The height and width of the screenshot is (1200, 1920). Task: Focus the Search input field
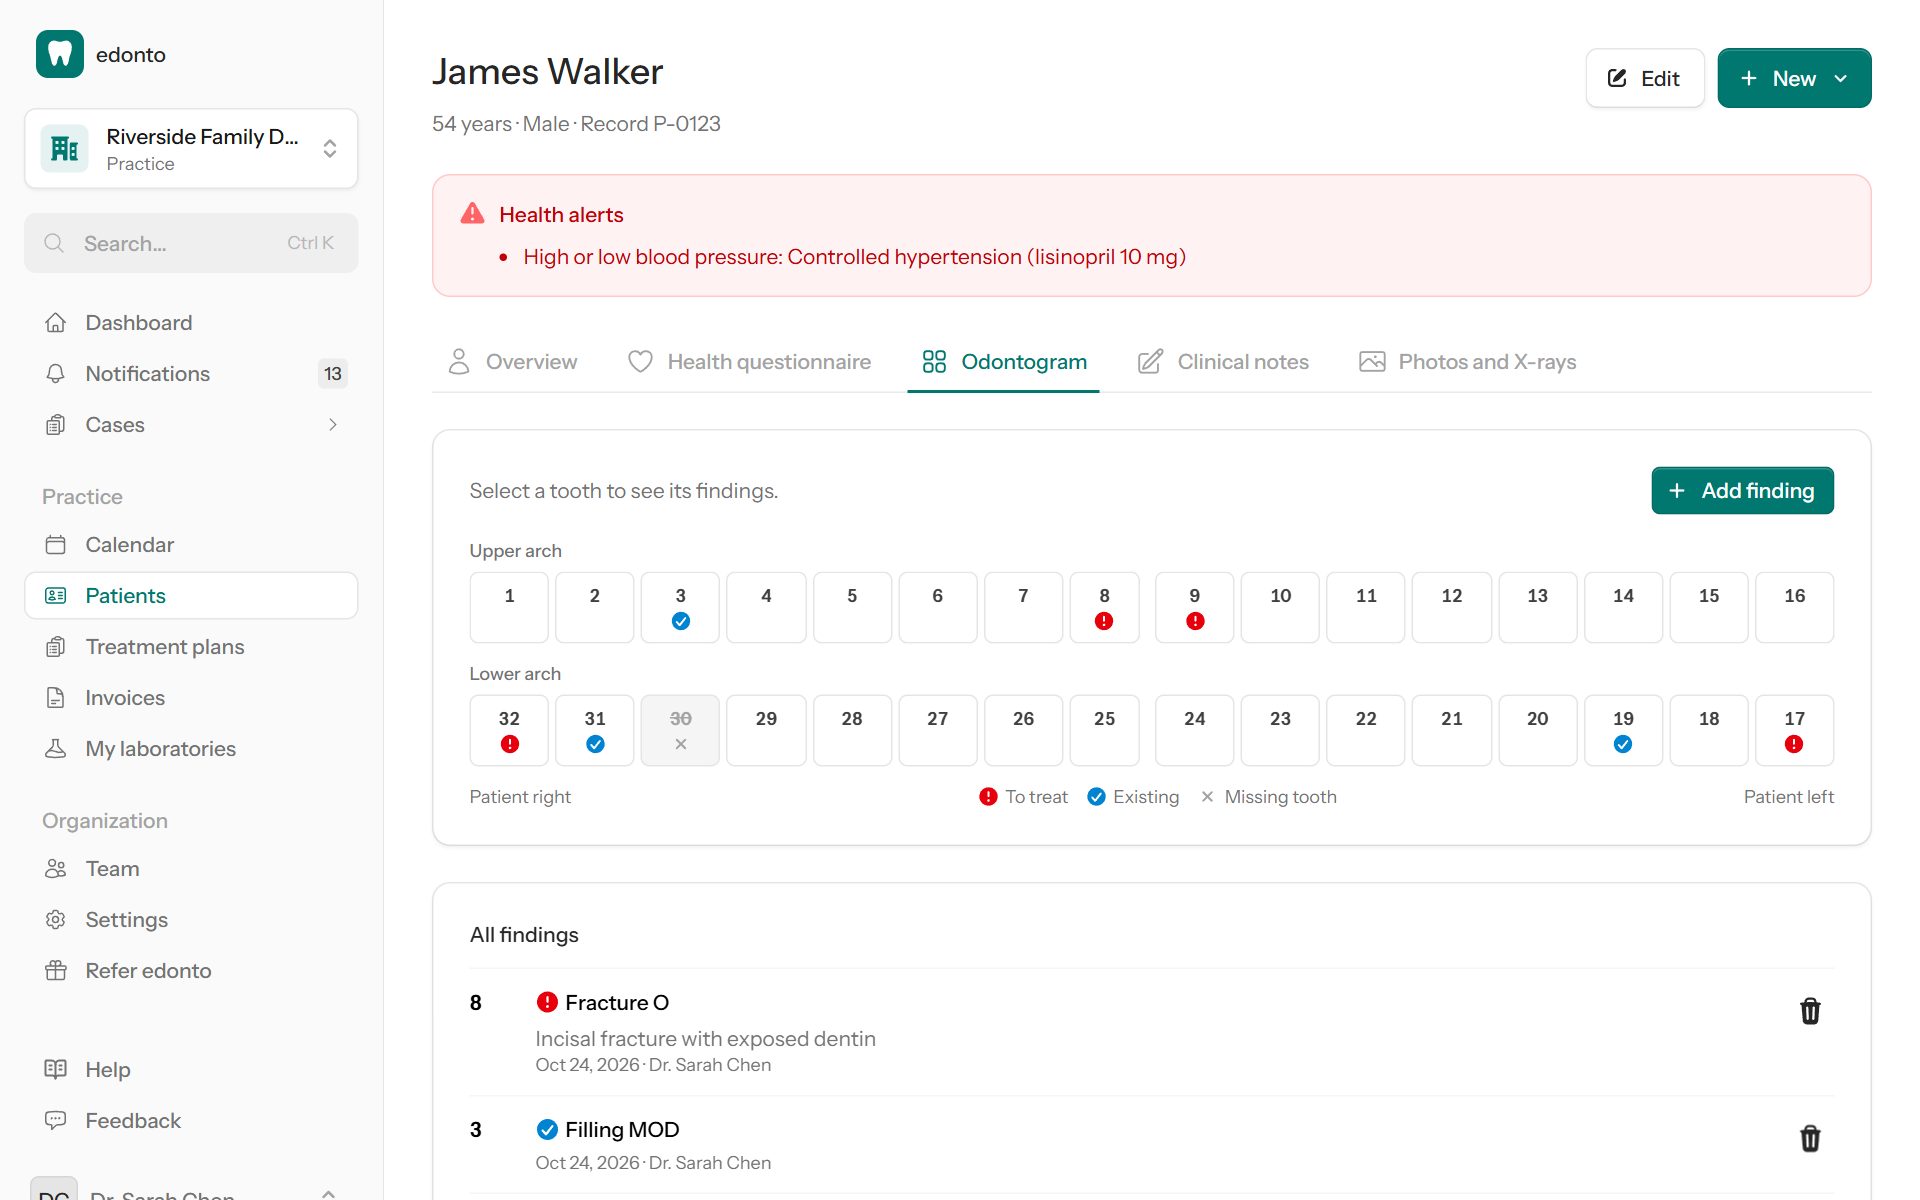coord(191,243)
